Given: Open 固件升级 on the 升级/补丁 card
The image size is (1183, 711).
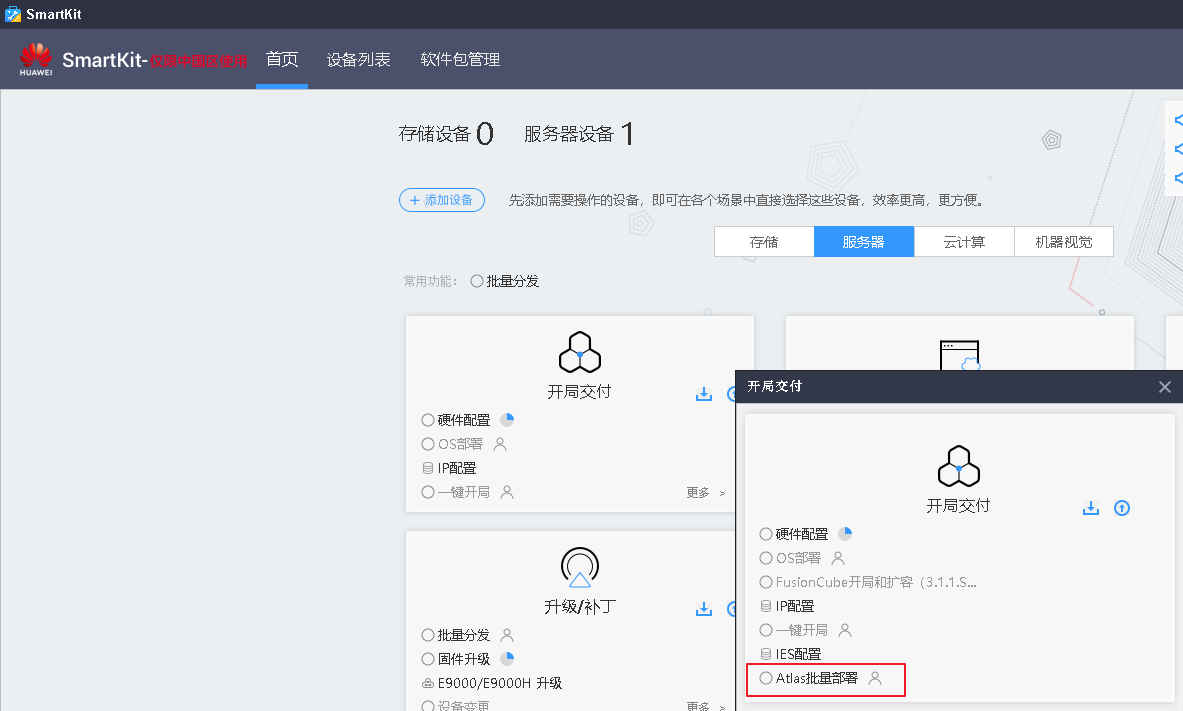Looking at the screenshot, I should coord(456,659).
